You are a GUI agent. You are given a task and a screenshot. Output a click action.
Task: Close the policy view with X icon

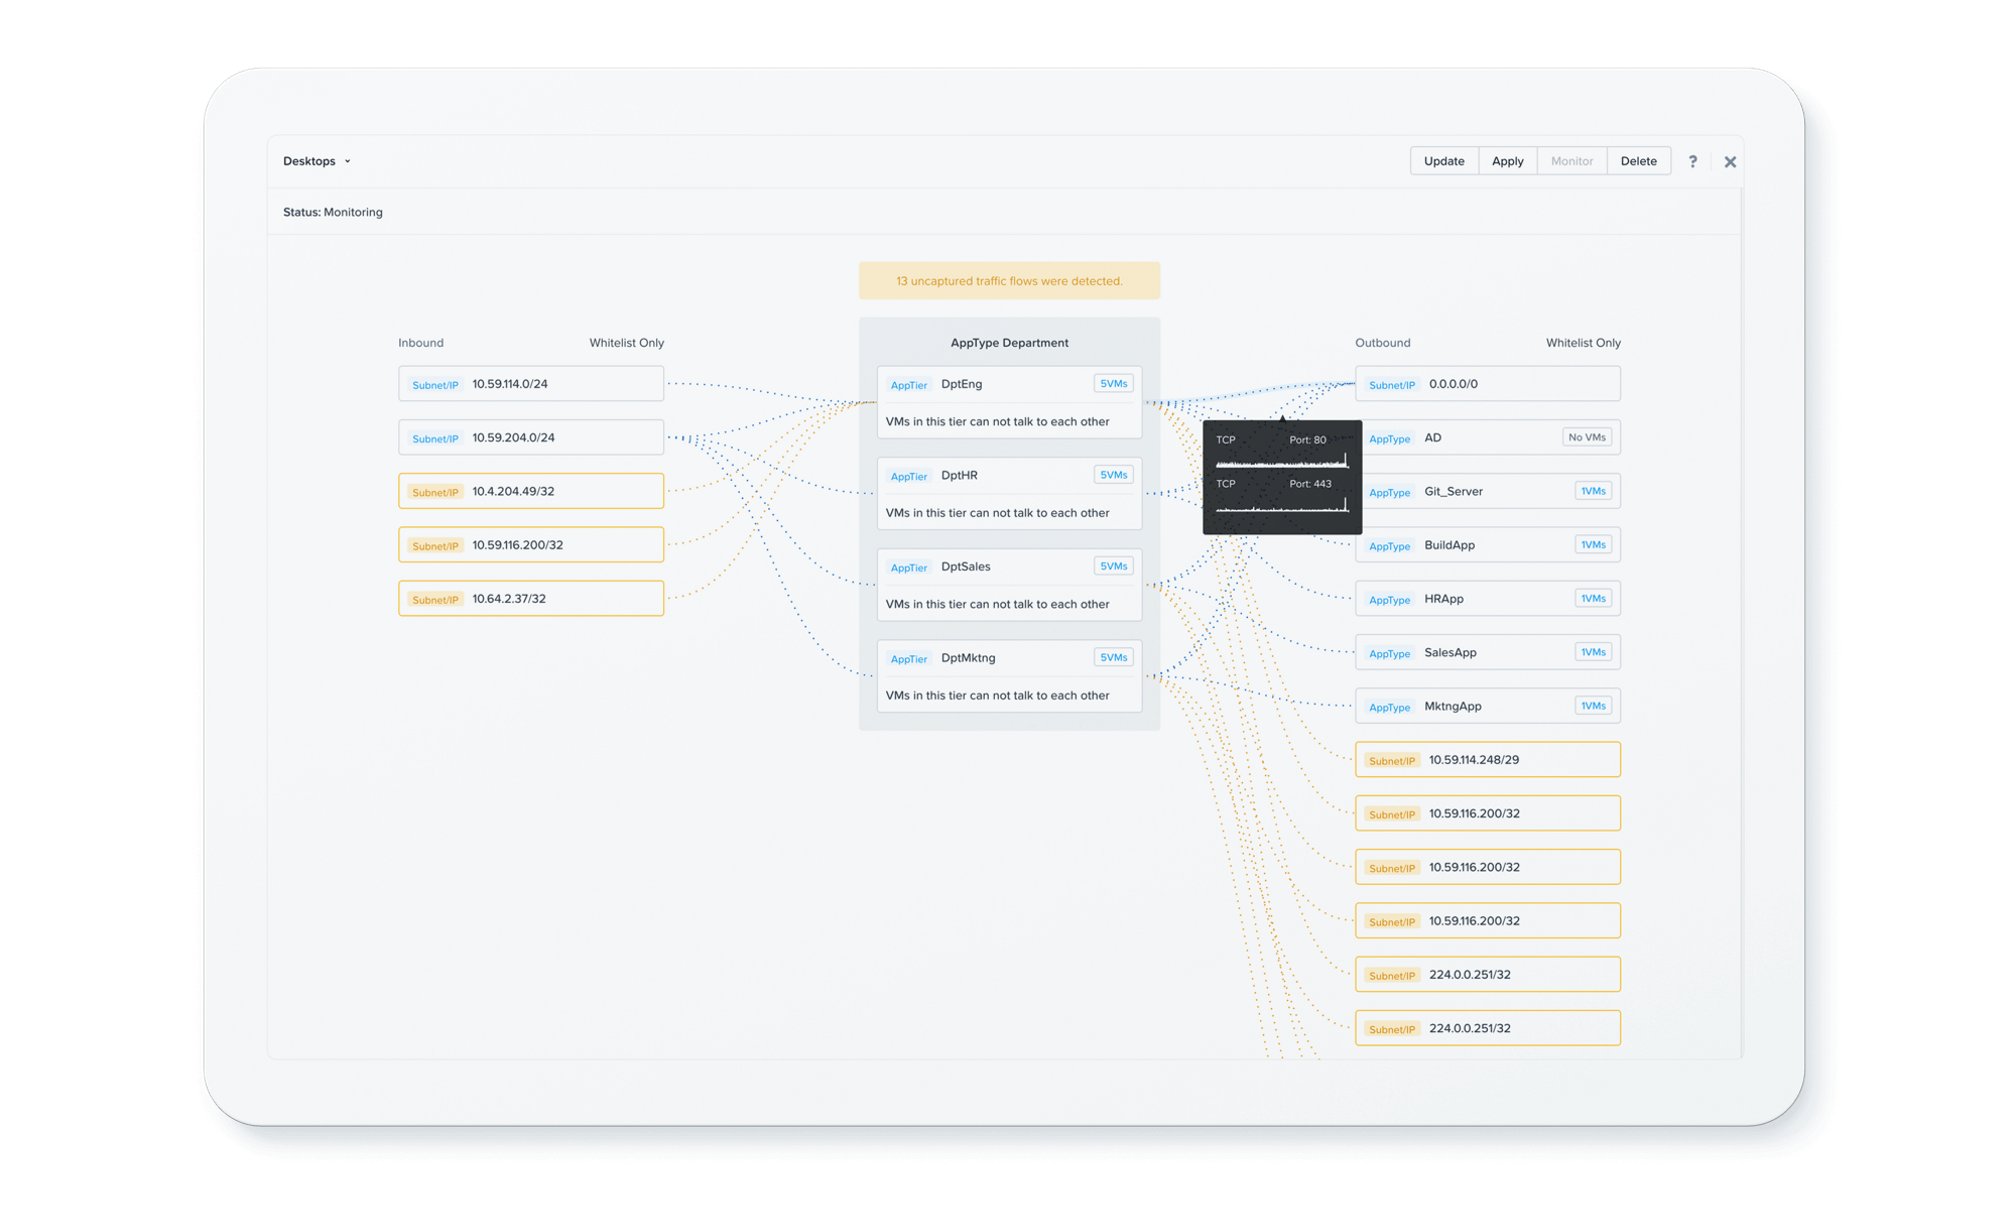1730,161
